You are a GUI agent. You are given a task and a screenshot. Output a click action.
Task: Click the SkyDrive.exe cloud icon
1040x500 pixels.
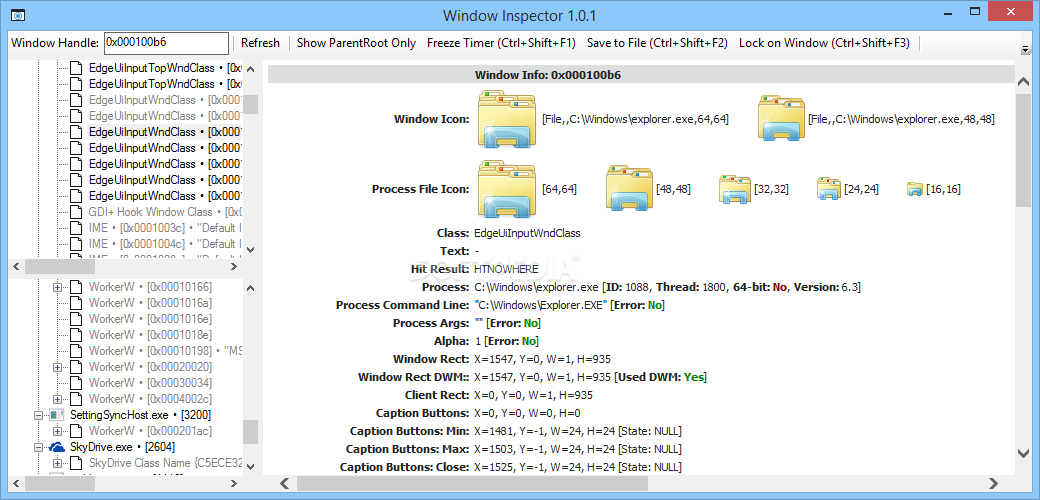tap(57, 447)
